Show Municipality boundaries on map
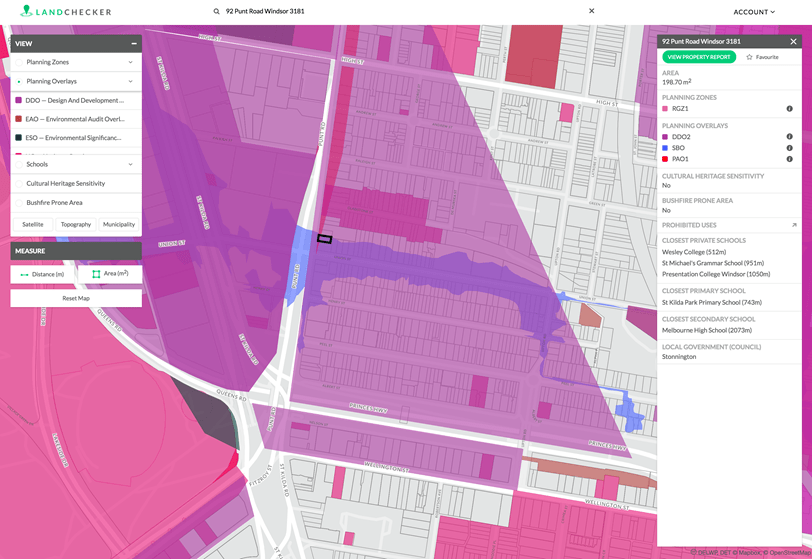 click(119, 224)
